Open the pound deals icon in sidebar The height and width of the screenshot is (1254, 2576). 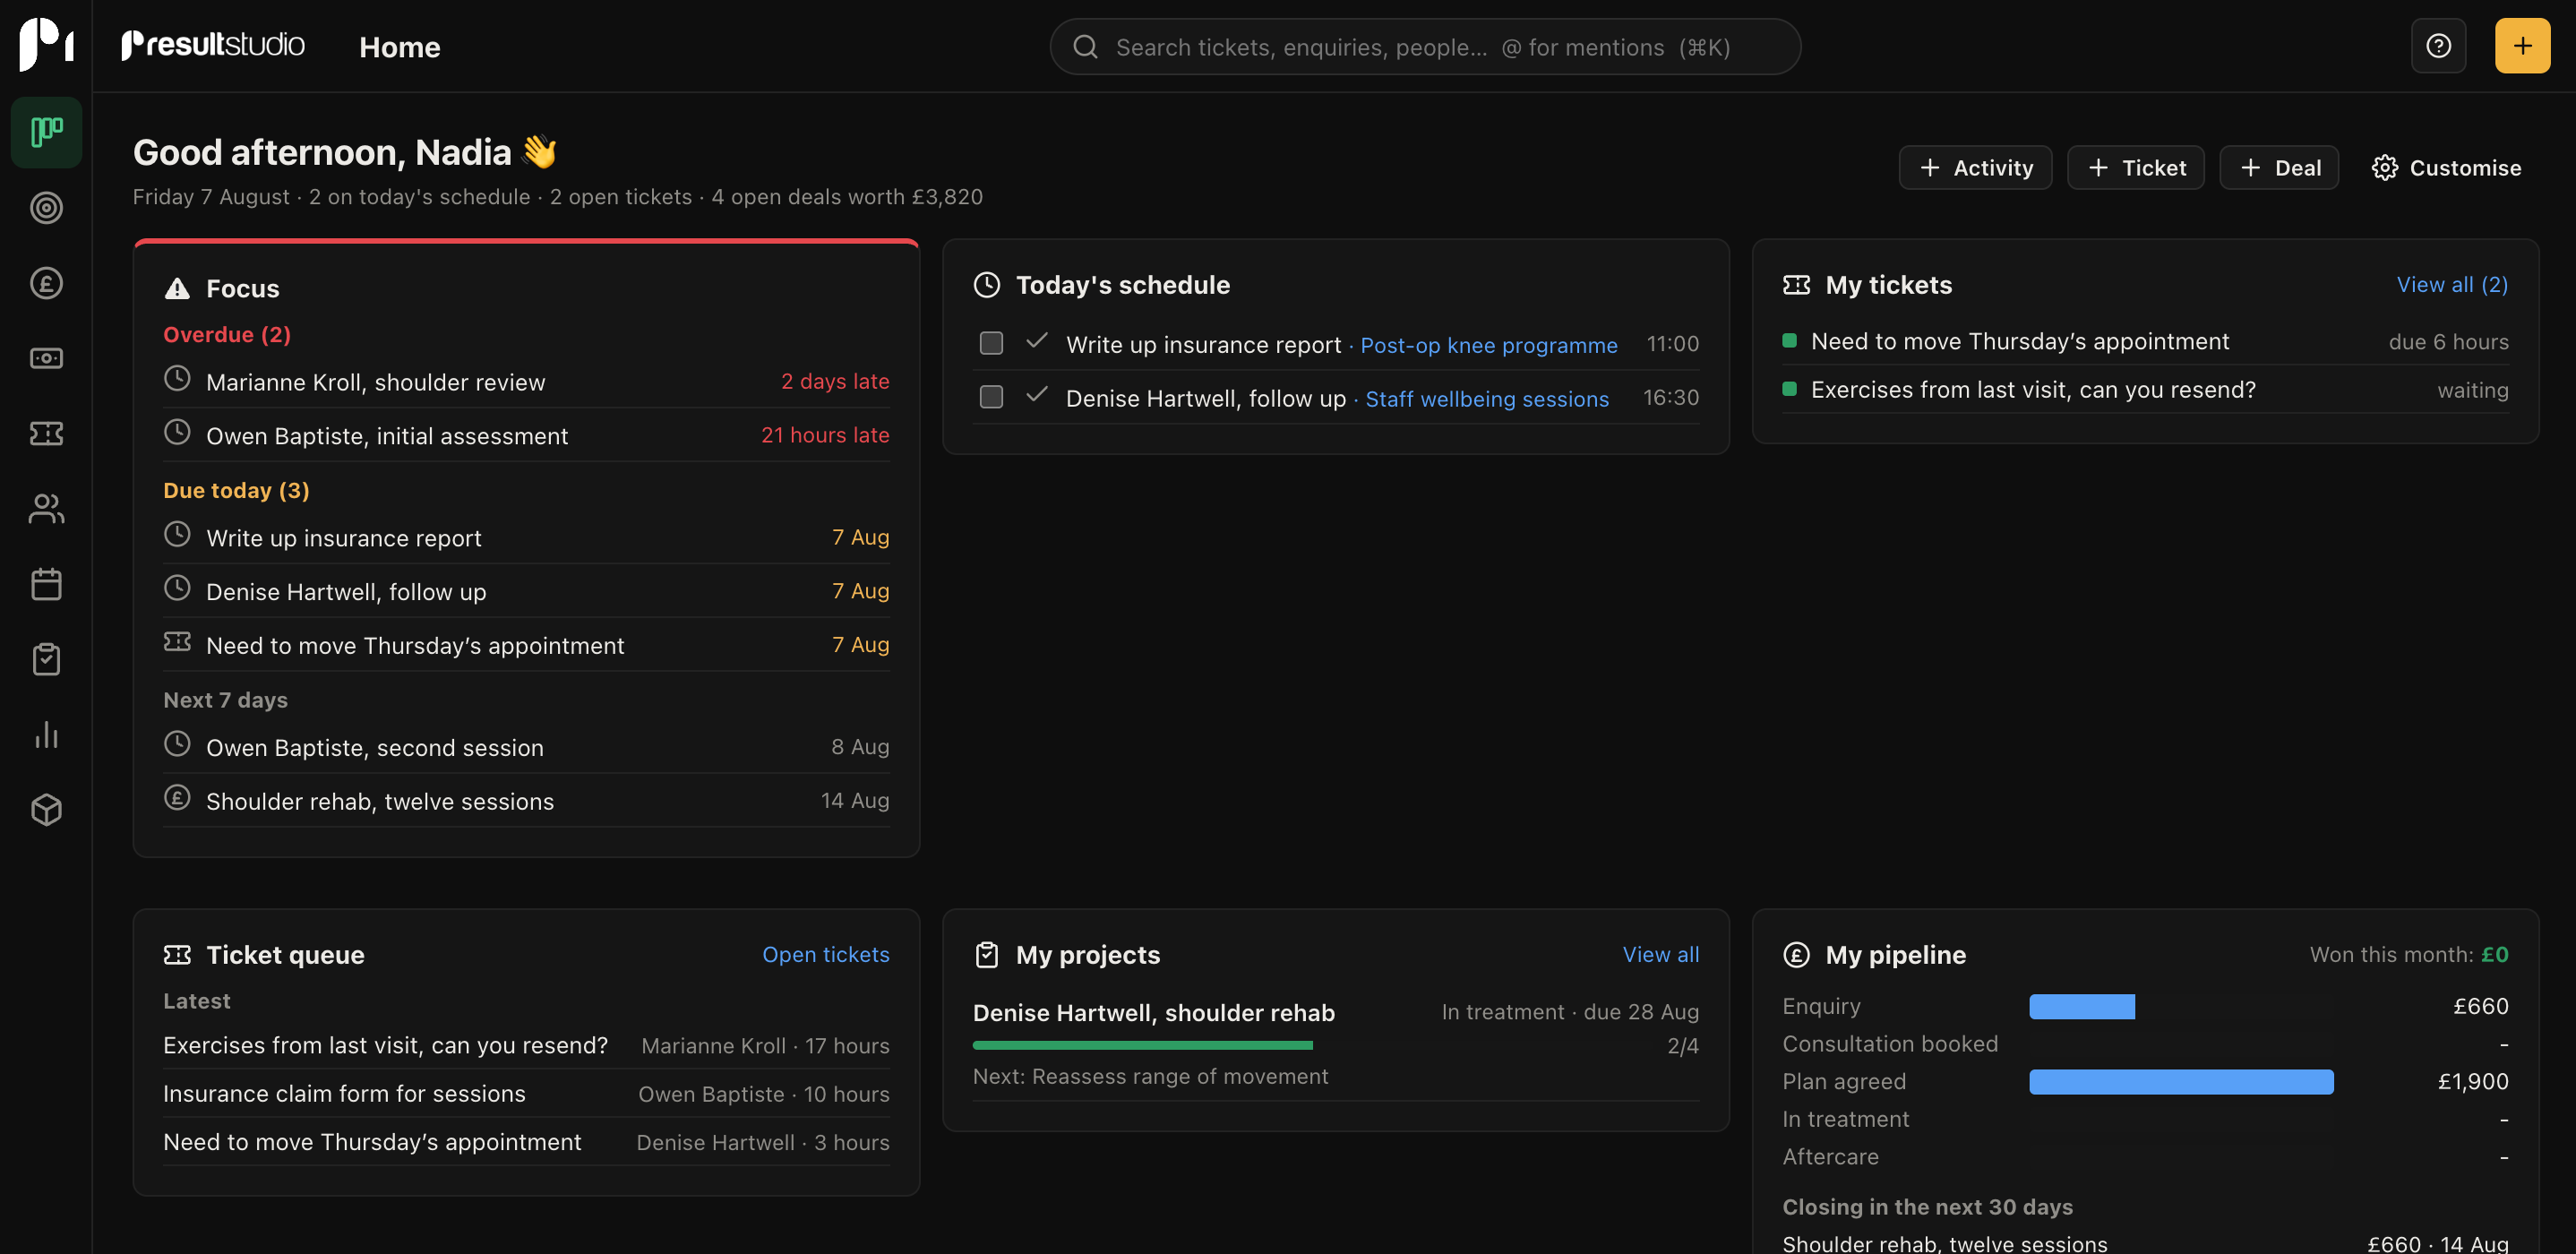(x=46, y=283)
